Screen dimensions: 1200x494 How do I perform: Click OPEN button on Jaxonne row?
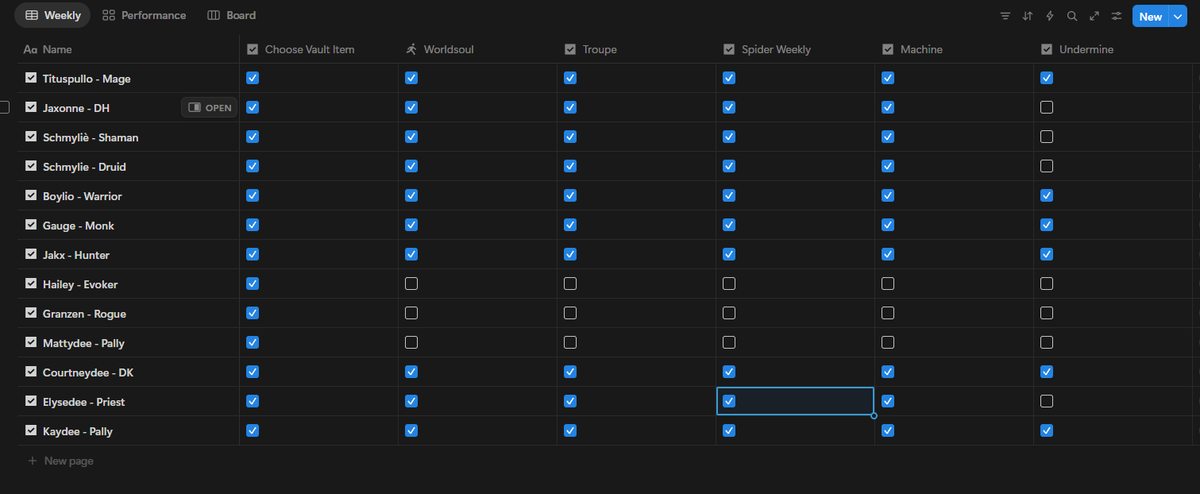coord(210,108)
